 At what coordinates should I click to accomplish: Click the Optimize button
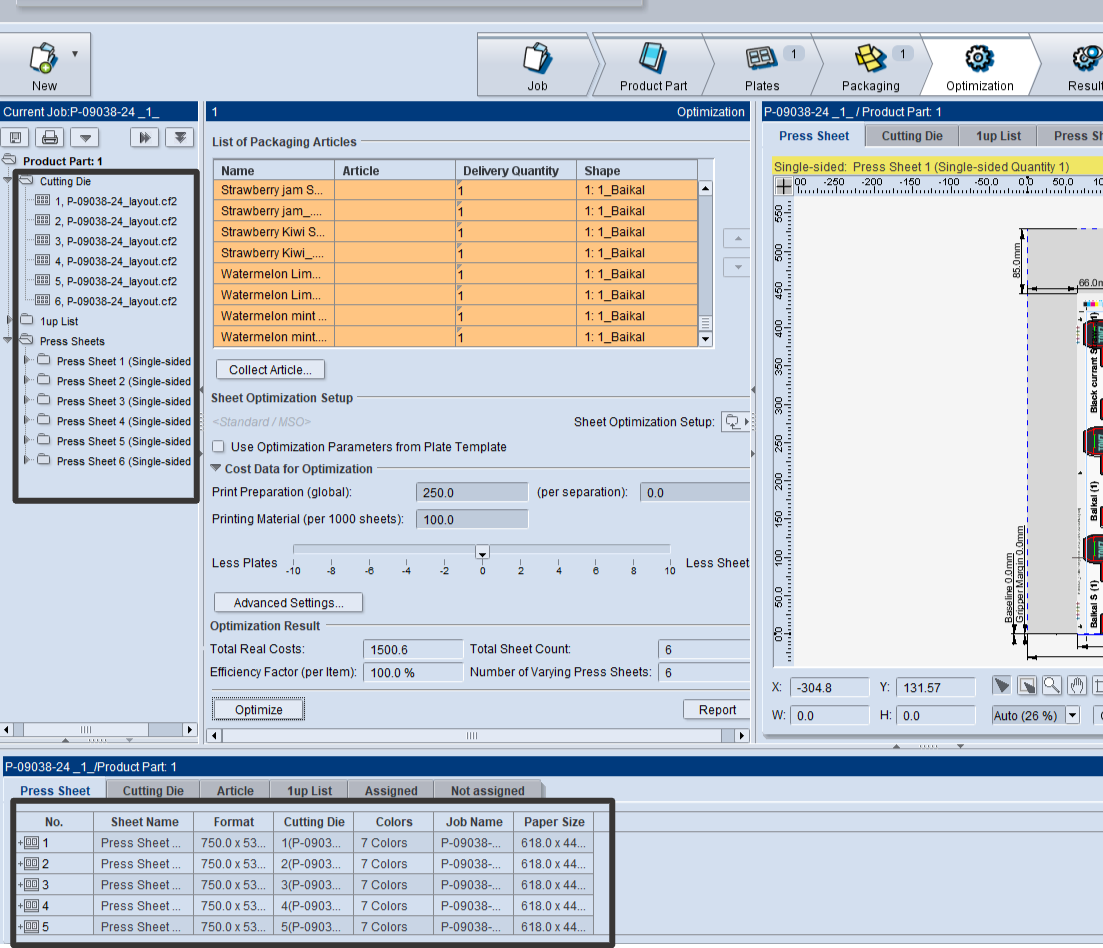click(258, 710)
